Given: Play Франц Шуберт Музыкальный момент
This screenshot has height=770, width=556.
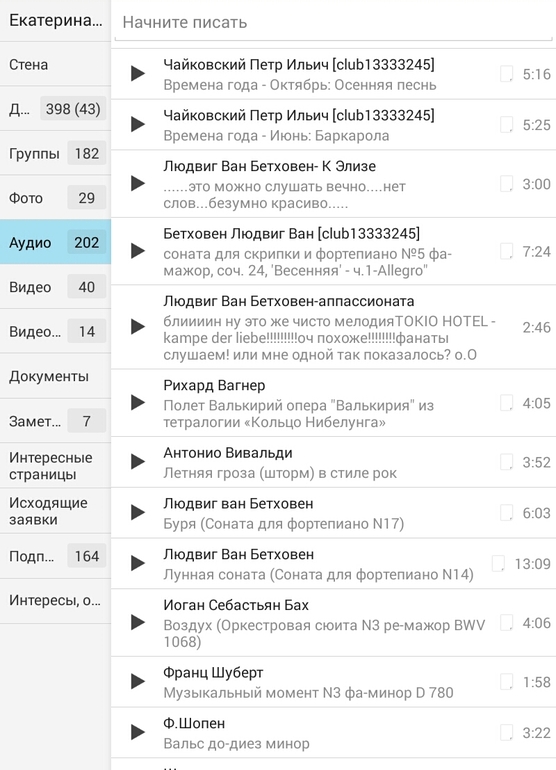Looking at the screenshot, I should click(x=138, y=682).
